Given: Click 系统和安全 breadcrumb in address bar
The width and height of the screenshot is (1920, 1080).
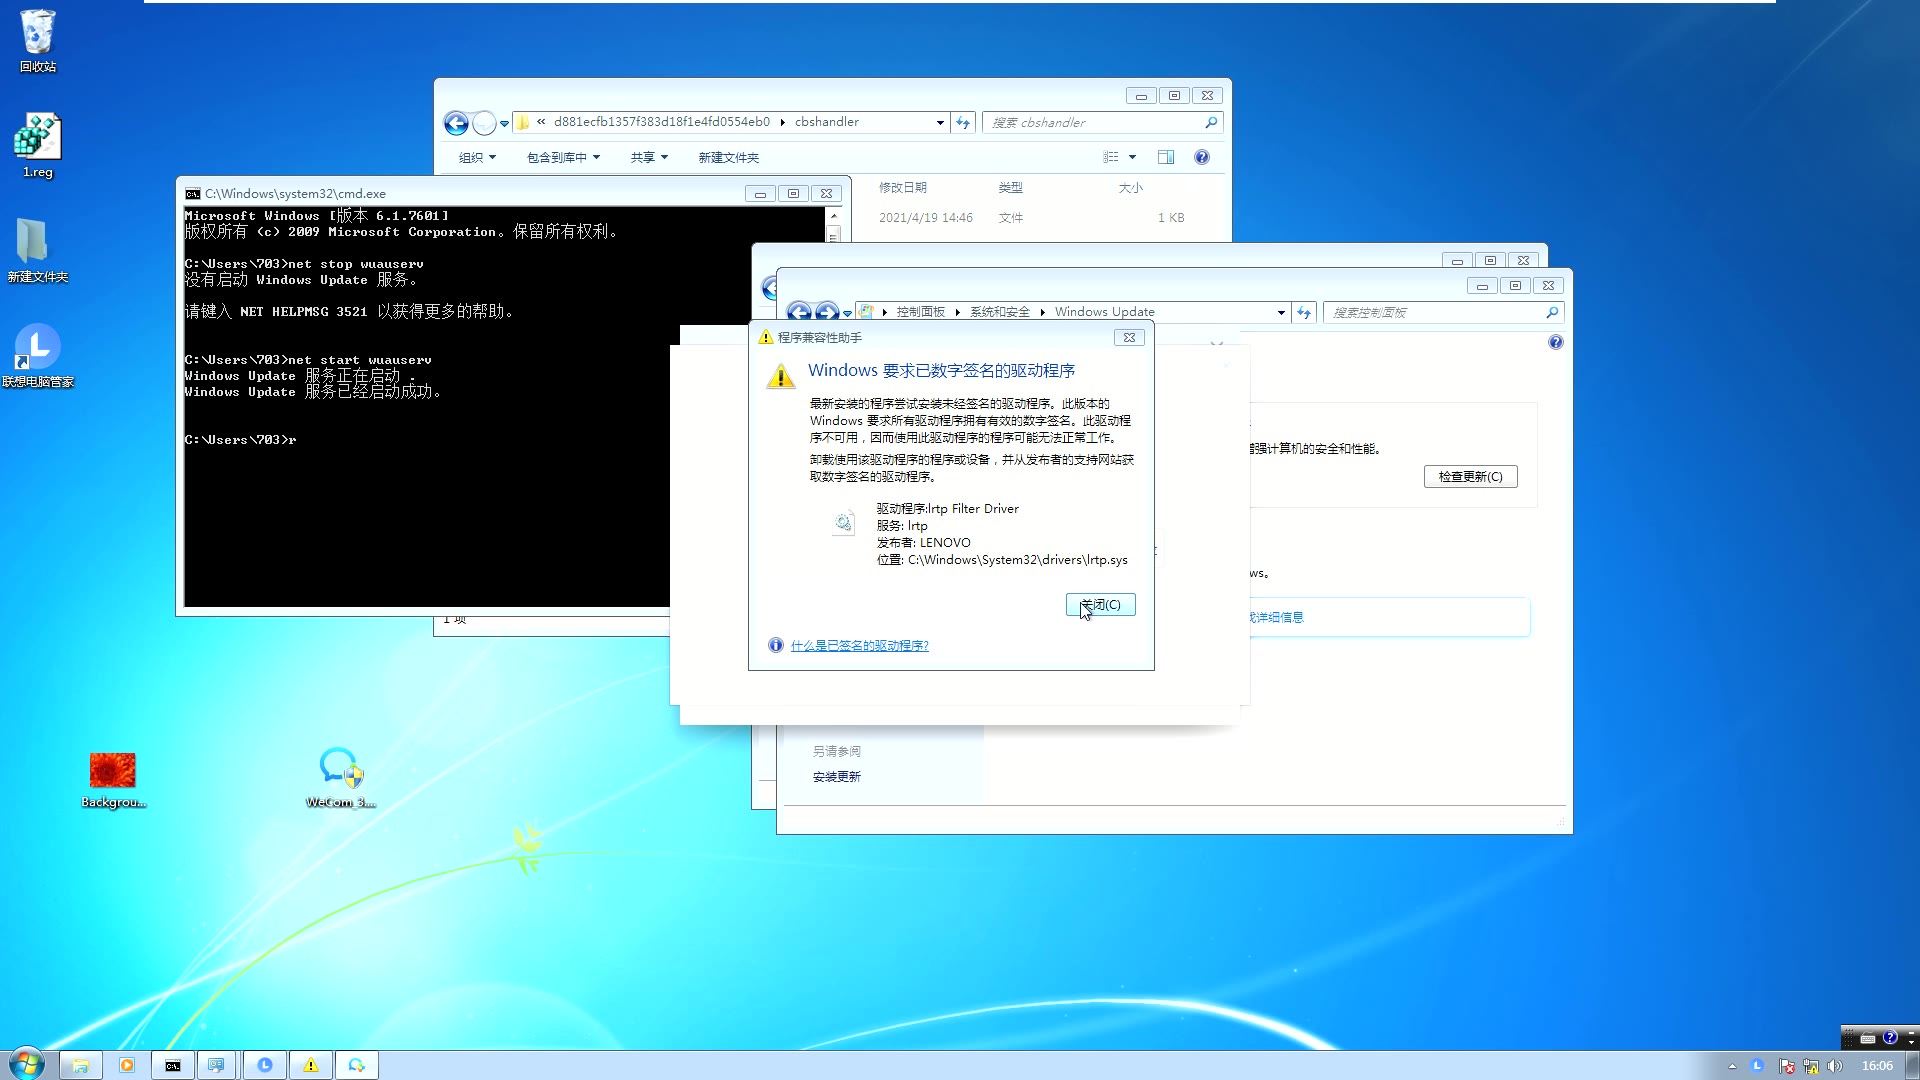Looking at the screenshot, I should click(999, 312).
